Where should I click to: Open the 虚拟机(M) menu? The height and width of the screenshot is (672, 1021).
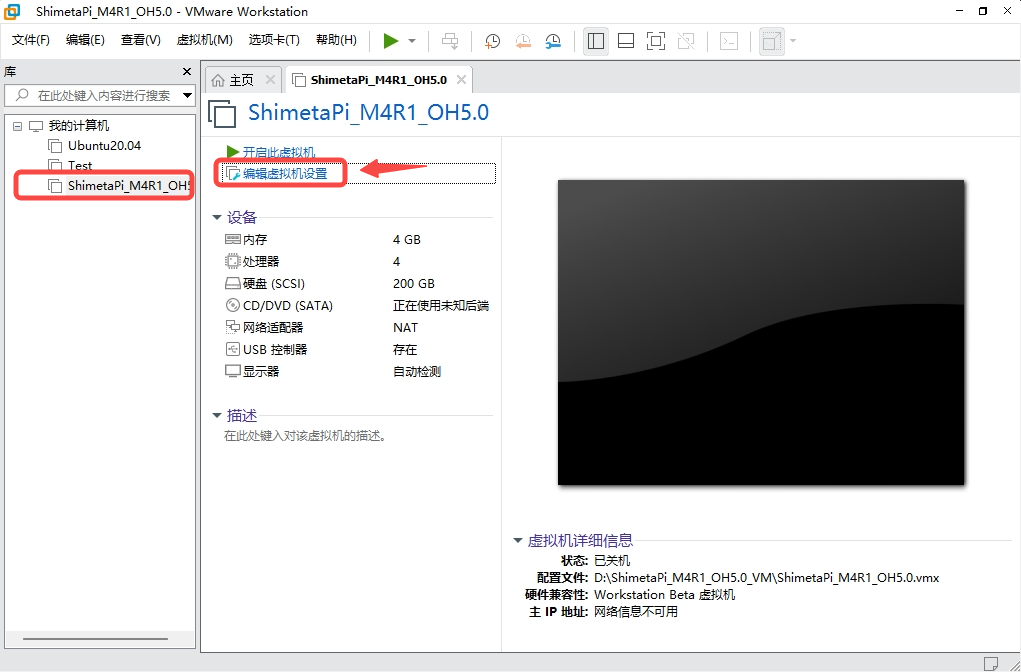(204, 40)
